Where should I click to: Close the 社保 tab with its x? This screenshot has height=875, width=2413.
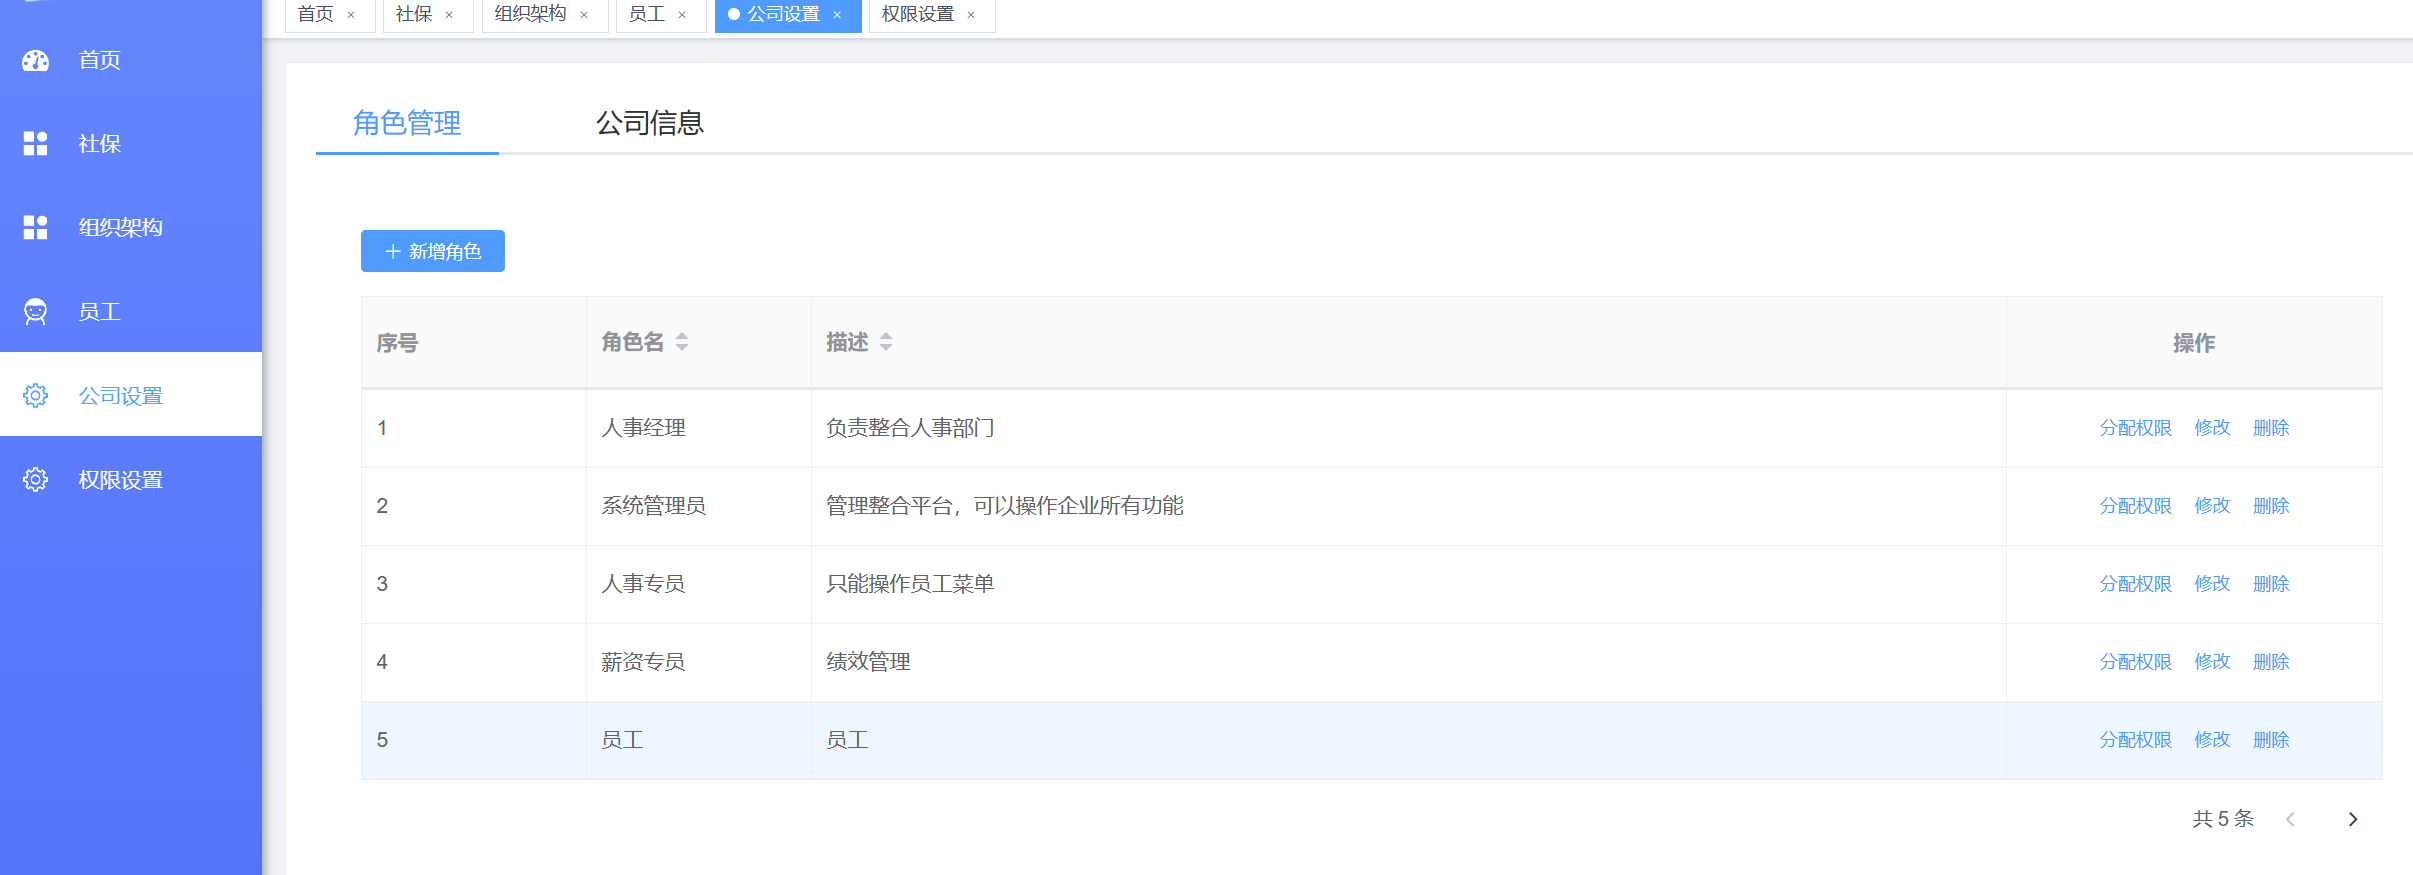(449, 15)
